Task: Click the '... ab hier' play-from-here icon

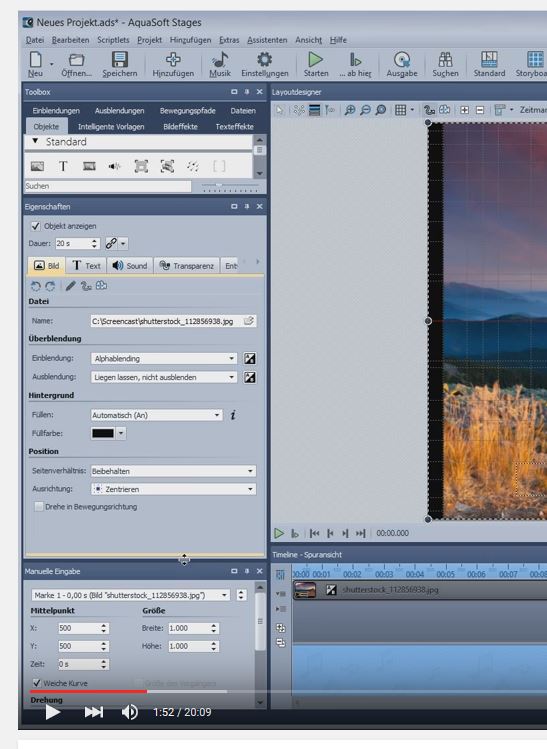Action: coord(355,60)
